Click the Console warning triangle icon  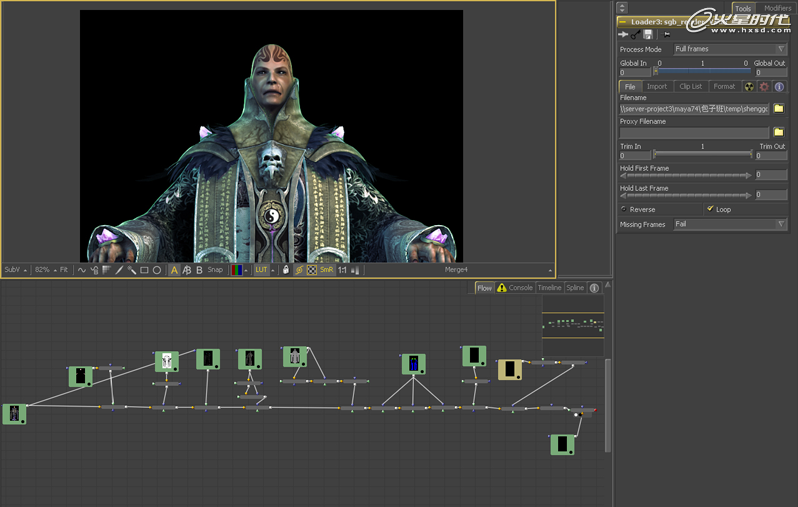501,288
